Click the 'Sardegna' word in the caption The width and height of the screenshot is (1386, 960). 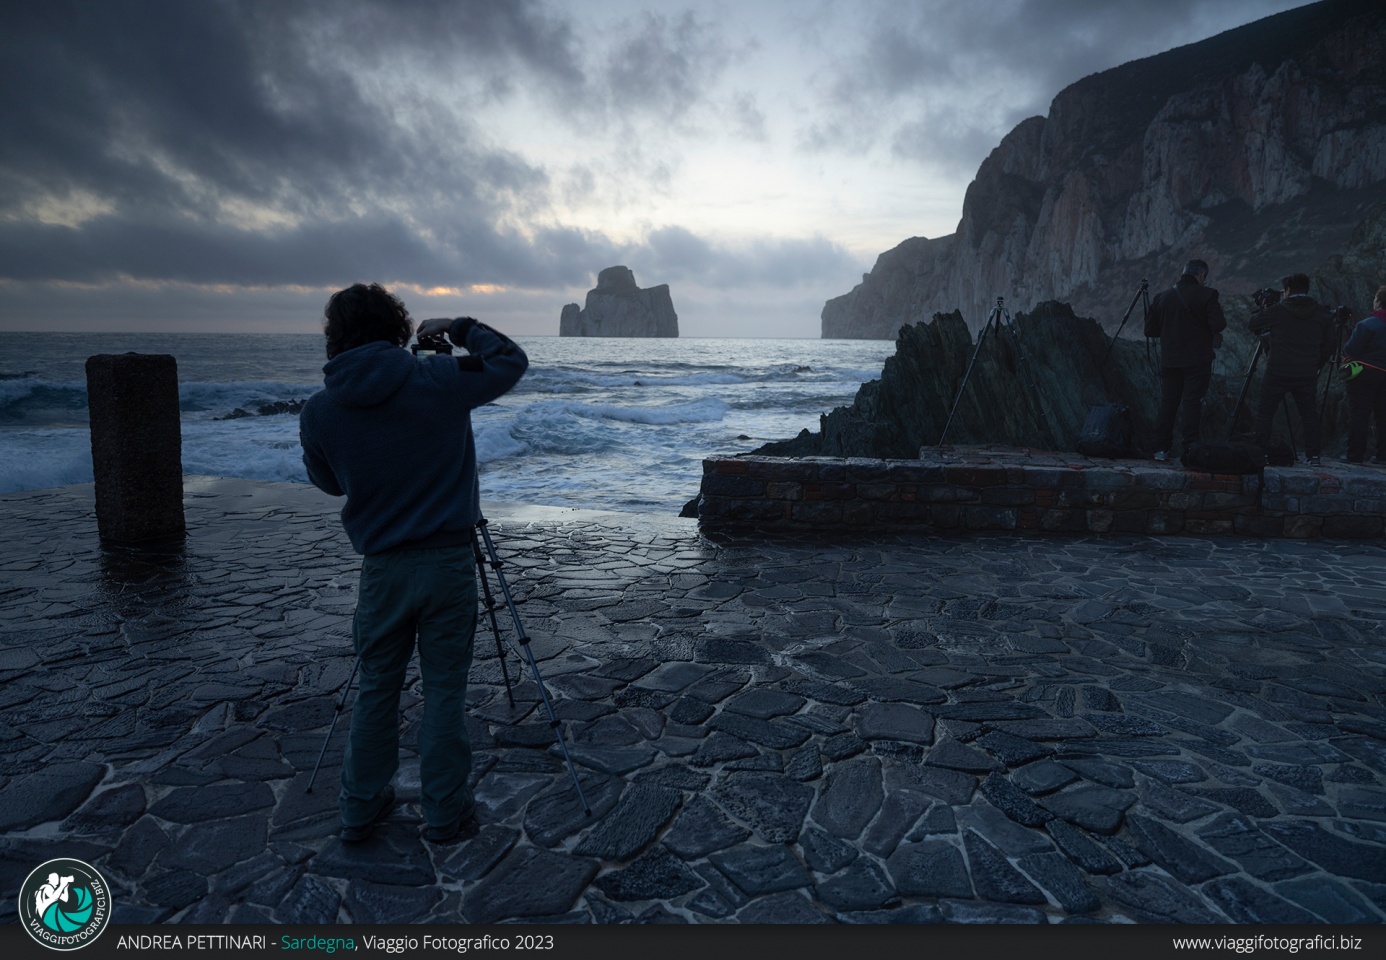317,942
